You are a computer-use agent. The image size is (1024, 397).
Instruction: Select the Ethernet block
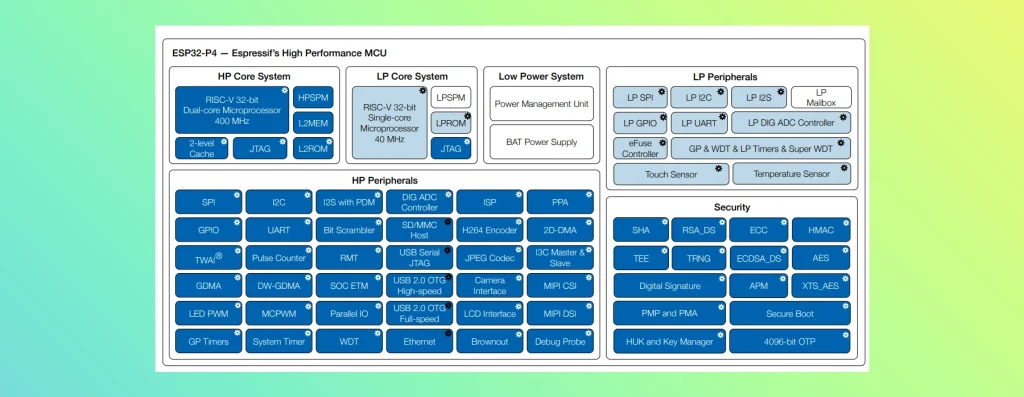coord(419,341)
